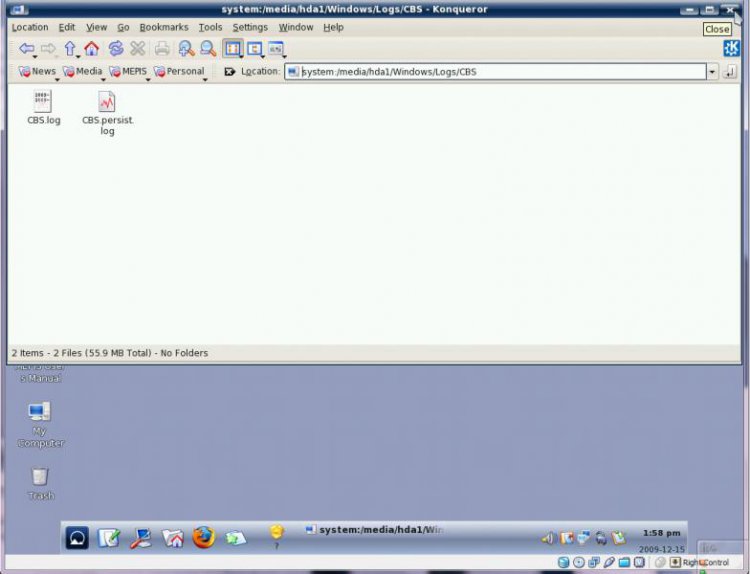Open the Media bookmark folder

83,71
